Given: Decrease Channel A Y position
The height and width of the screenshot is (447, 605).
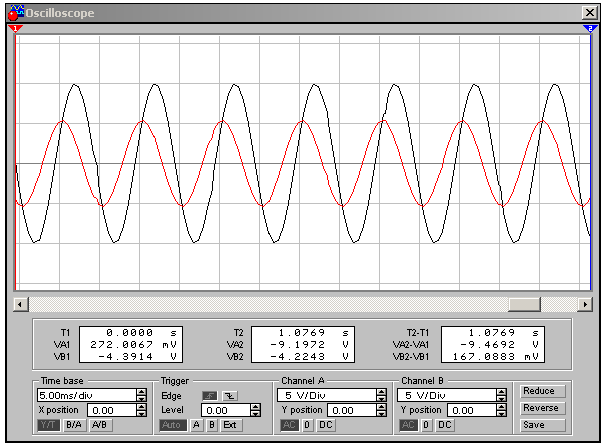Looking at the screenshot, I should click(381, 413).
